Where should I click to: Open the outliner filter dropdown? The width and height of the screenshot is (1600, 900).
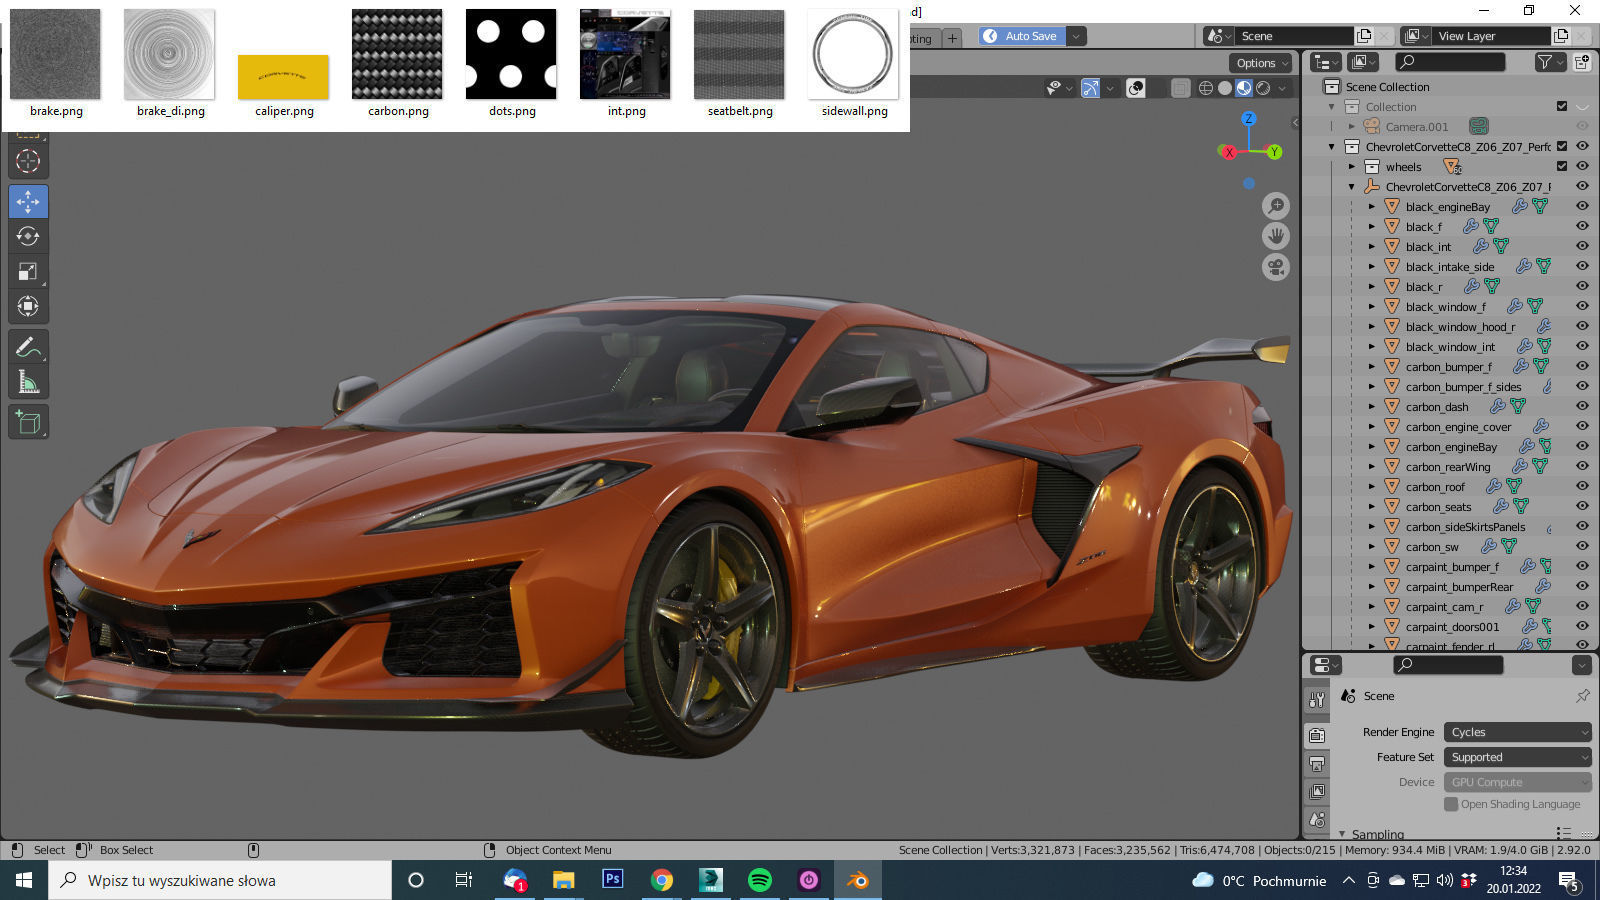pos(1549,62)
